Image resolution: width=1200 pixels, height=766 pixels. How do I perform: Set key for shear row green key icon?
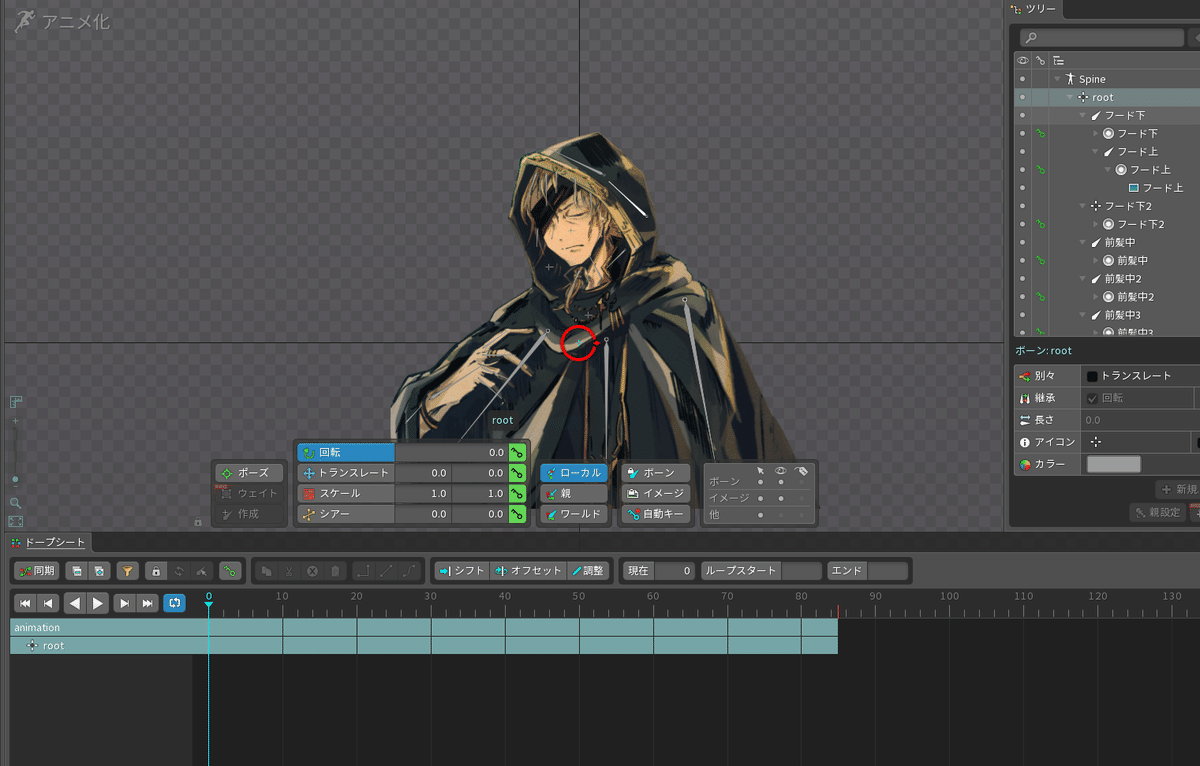click(x=517, y=514)
